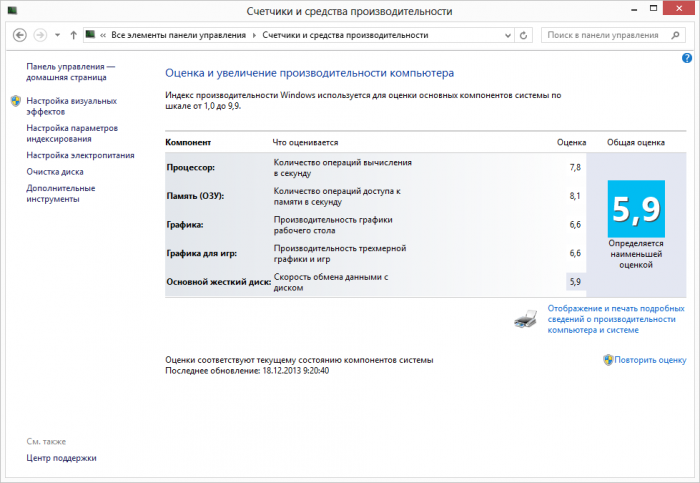Open Настройка электропитания
This screenshot has height=483, width=700.
80,155
